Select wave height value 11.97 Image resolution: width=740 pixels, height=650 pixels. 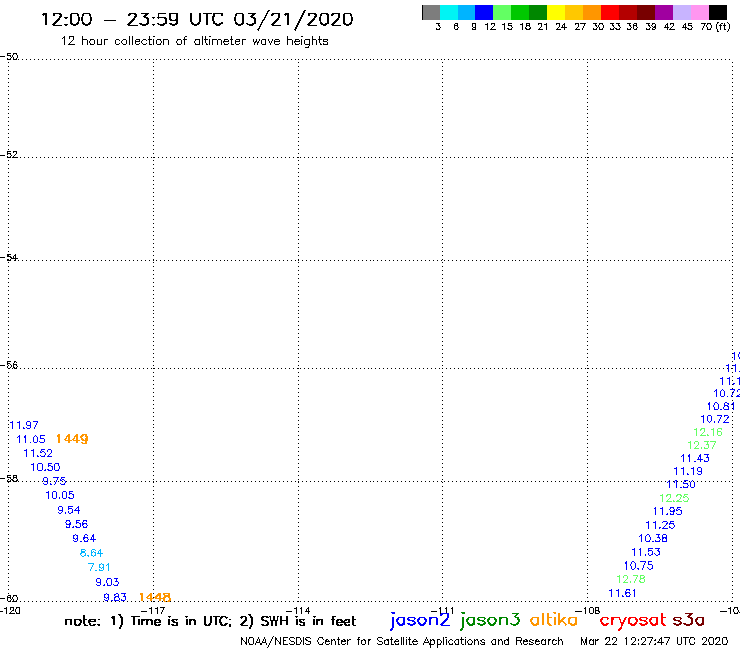pos(24,425)
